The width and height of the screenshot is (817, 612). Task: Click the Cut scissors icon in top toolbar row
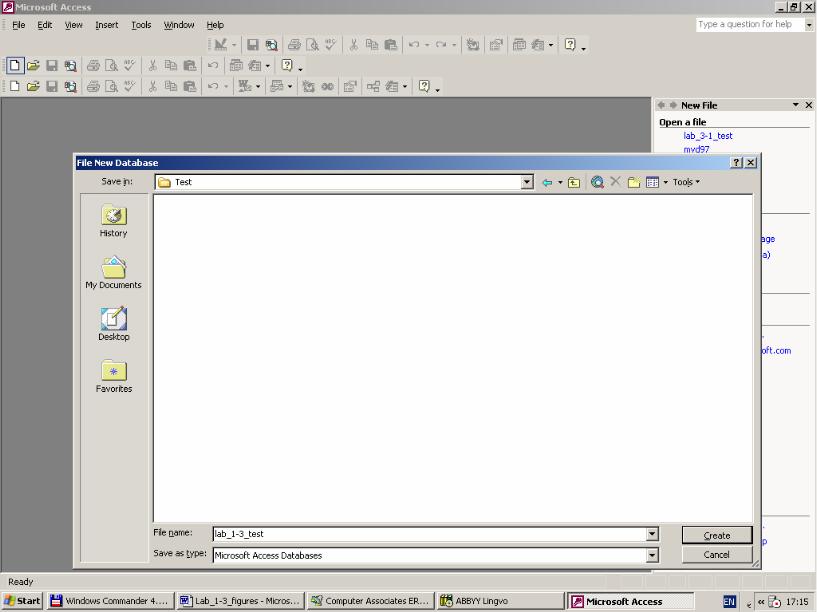point(353,45)
